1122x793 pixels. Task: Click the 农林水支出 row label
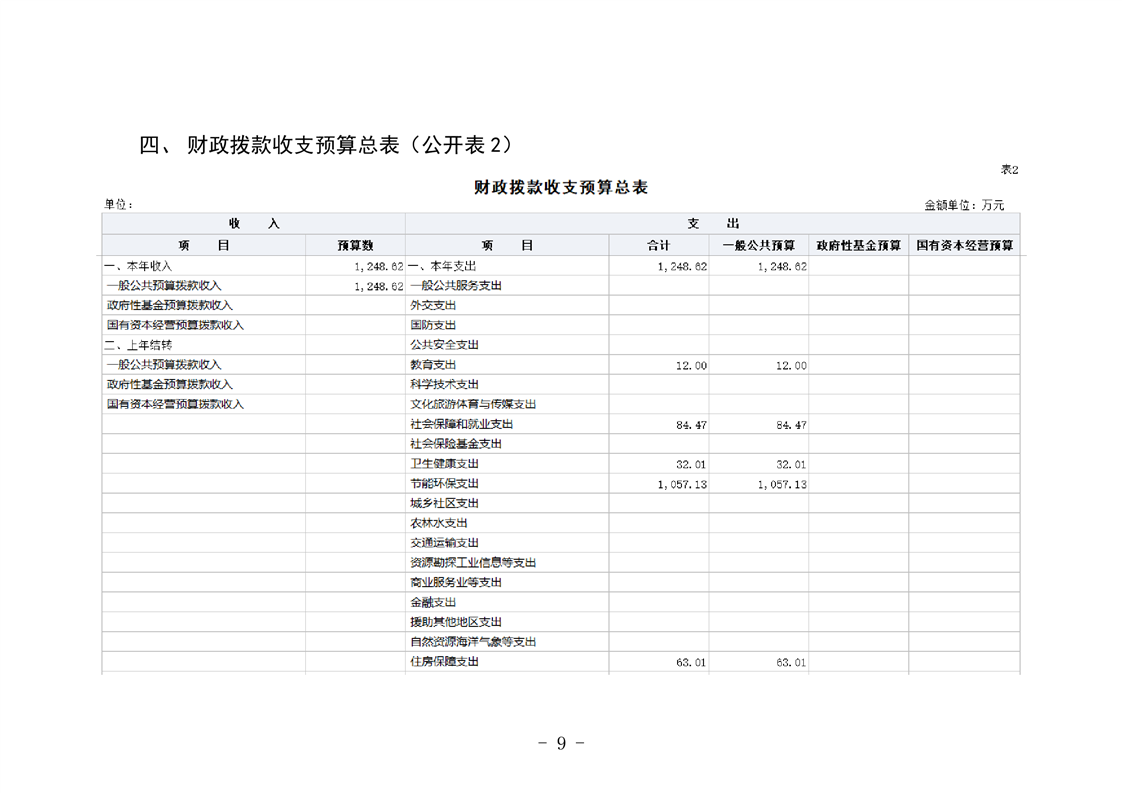pyautogui.click(x=439, y=523)
